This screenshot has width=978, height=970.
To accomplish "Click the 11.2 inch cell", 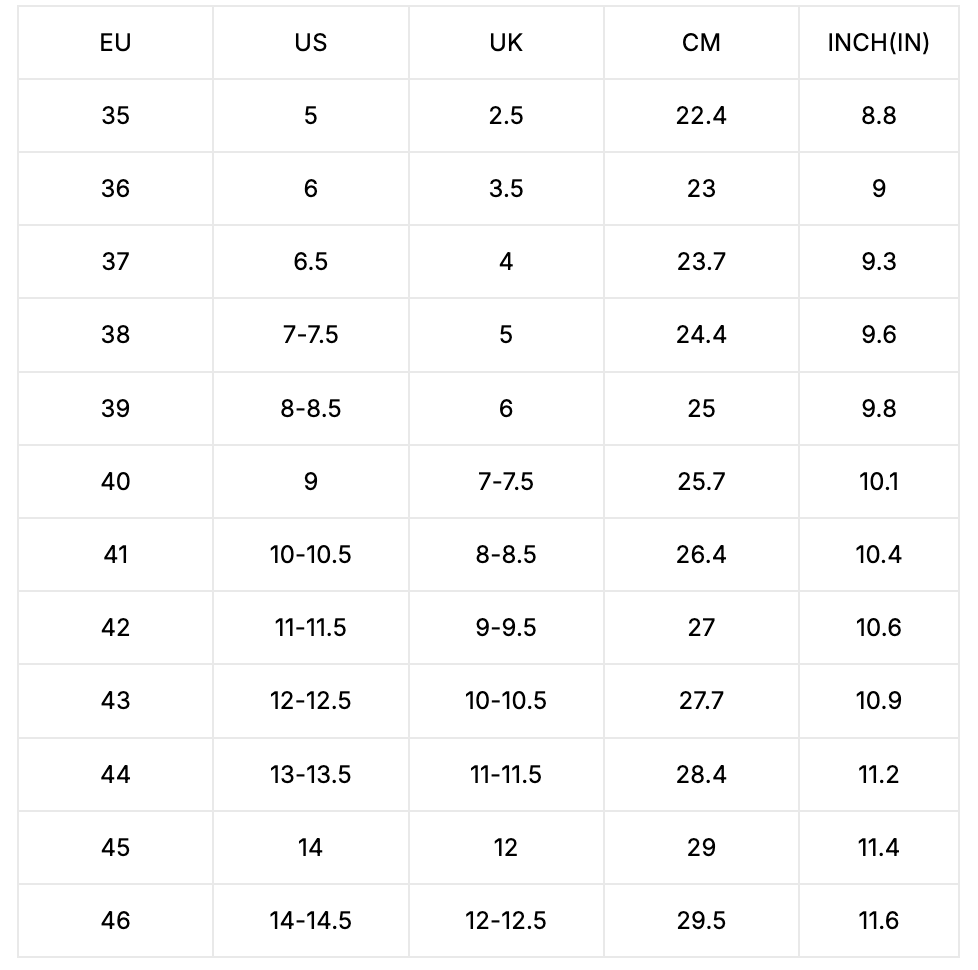I will 878,774.
